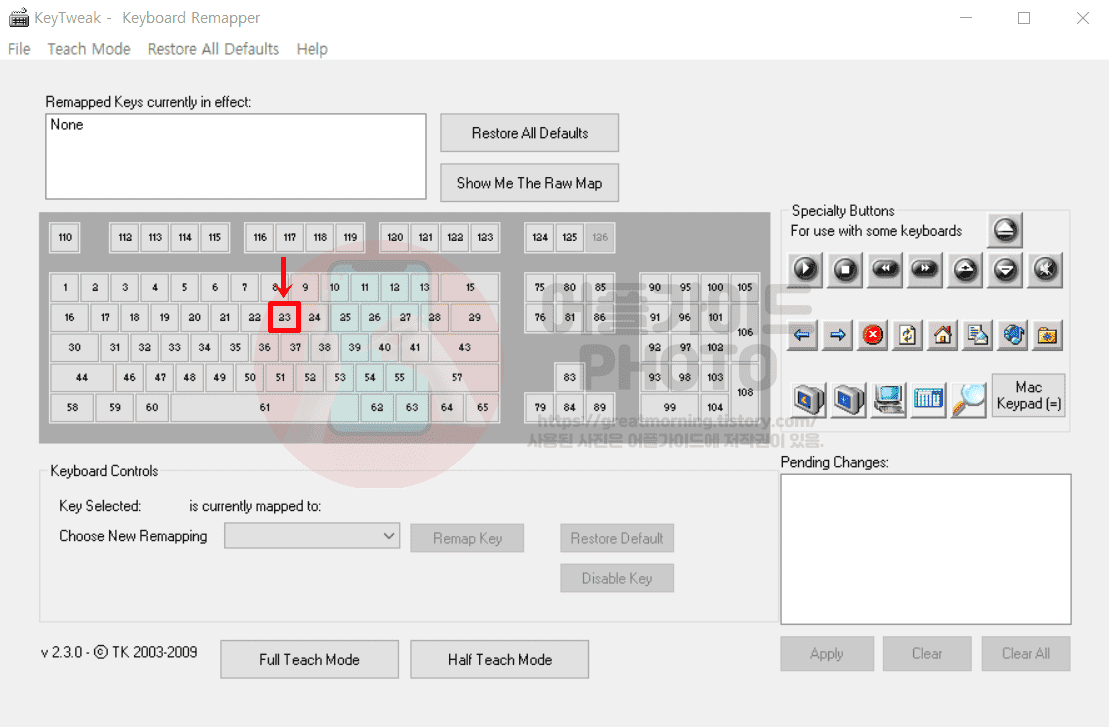Open the Teach Mode menu
Screen dimensions: 1109x727
(89, 49)
